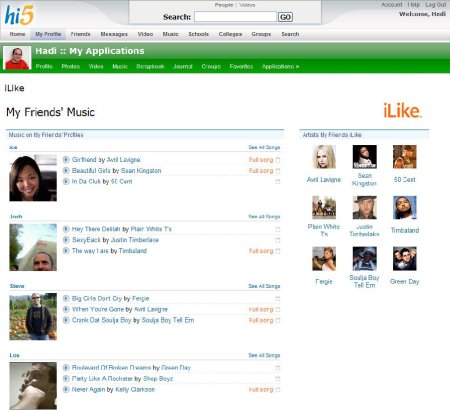Play Party Like A Rockstar

point(66,379)
